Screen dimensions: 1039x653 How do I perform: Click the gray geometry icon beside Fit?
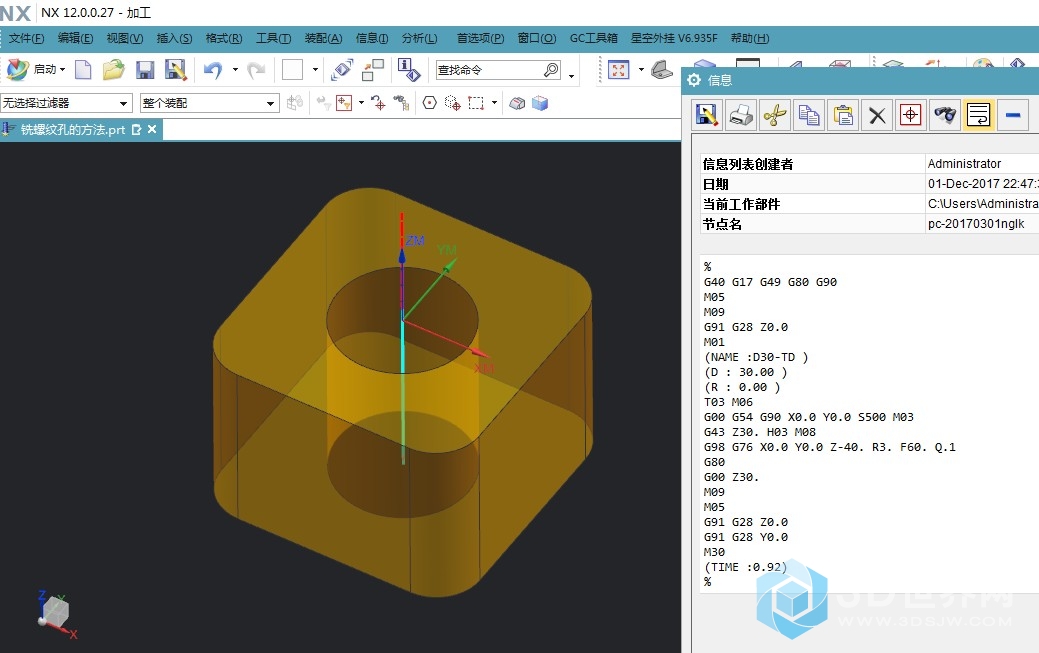(661, 70)
